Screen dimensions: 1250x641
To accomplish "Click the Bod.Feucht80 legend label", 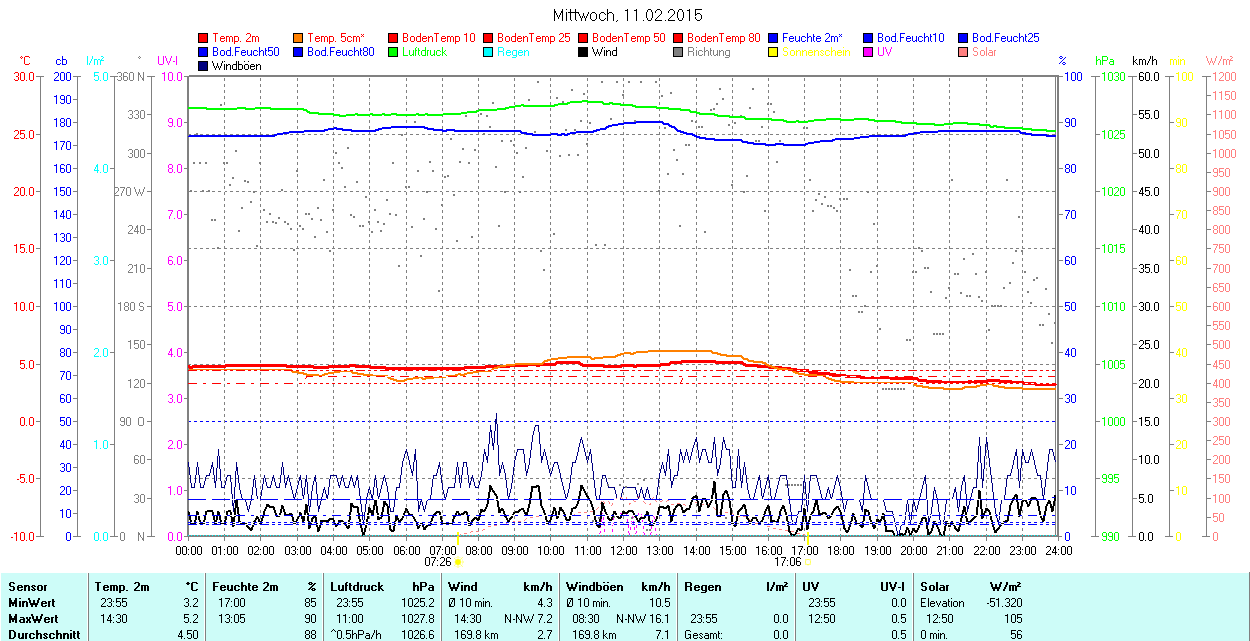I will (x=340, y=52).
